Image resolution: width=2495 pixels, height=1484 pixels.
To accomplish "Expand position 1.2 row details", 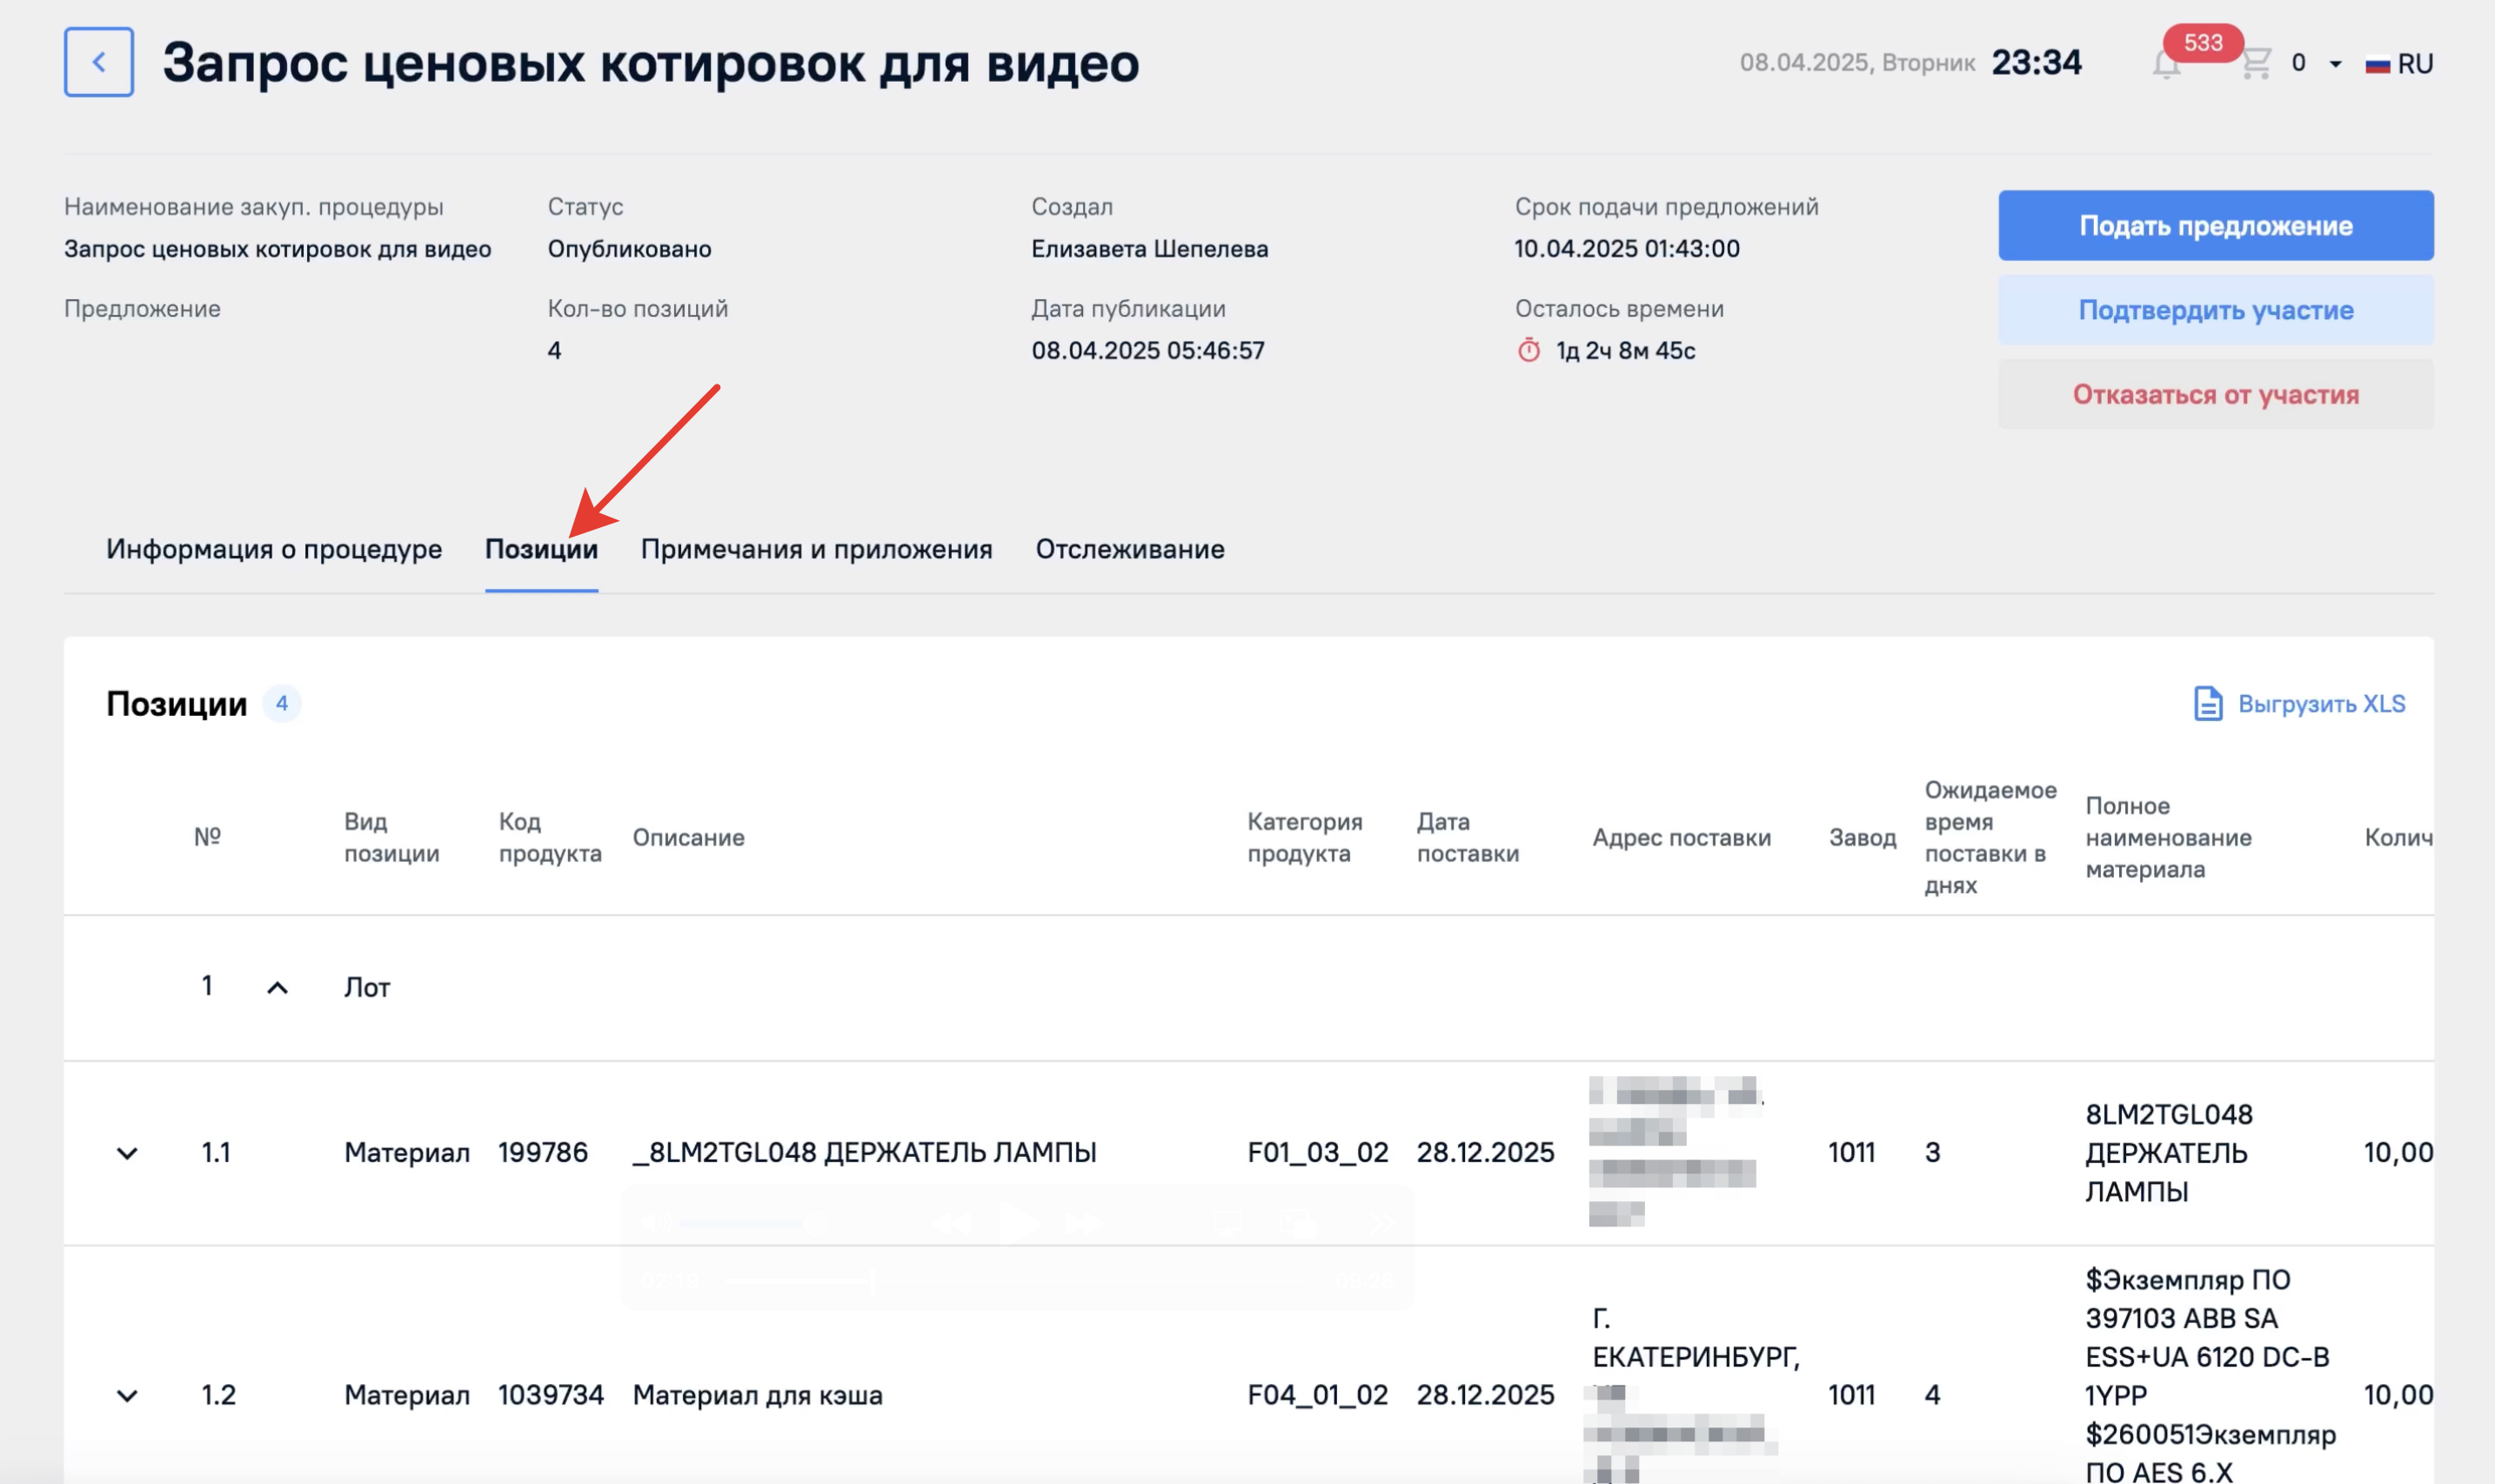I will coord(127,1395).
